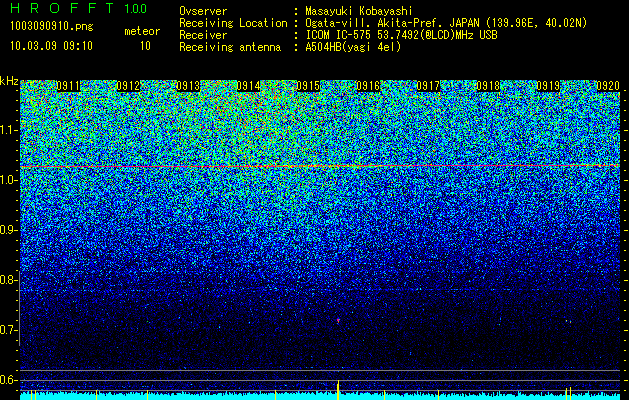The height and width of the screenshot is (400, 629).
Task: Click the date stamp 10.03.09 09:10
Action: coord(51,46)
